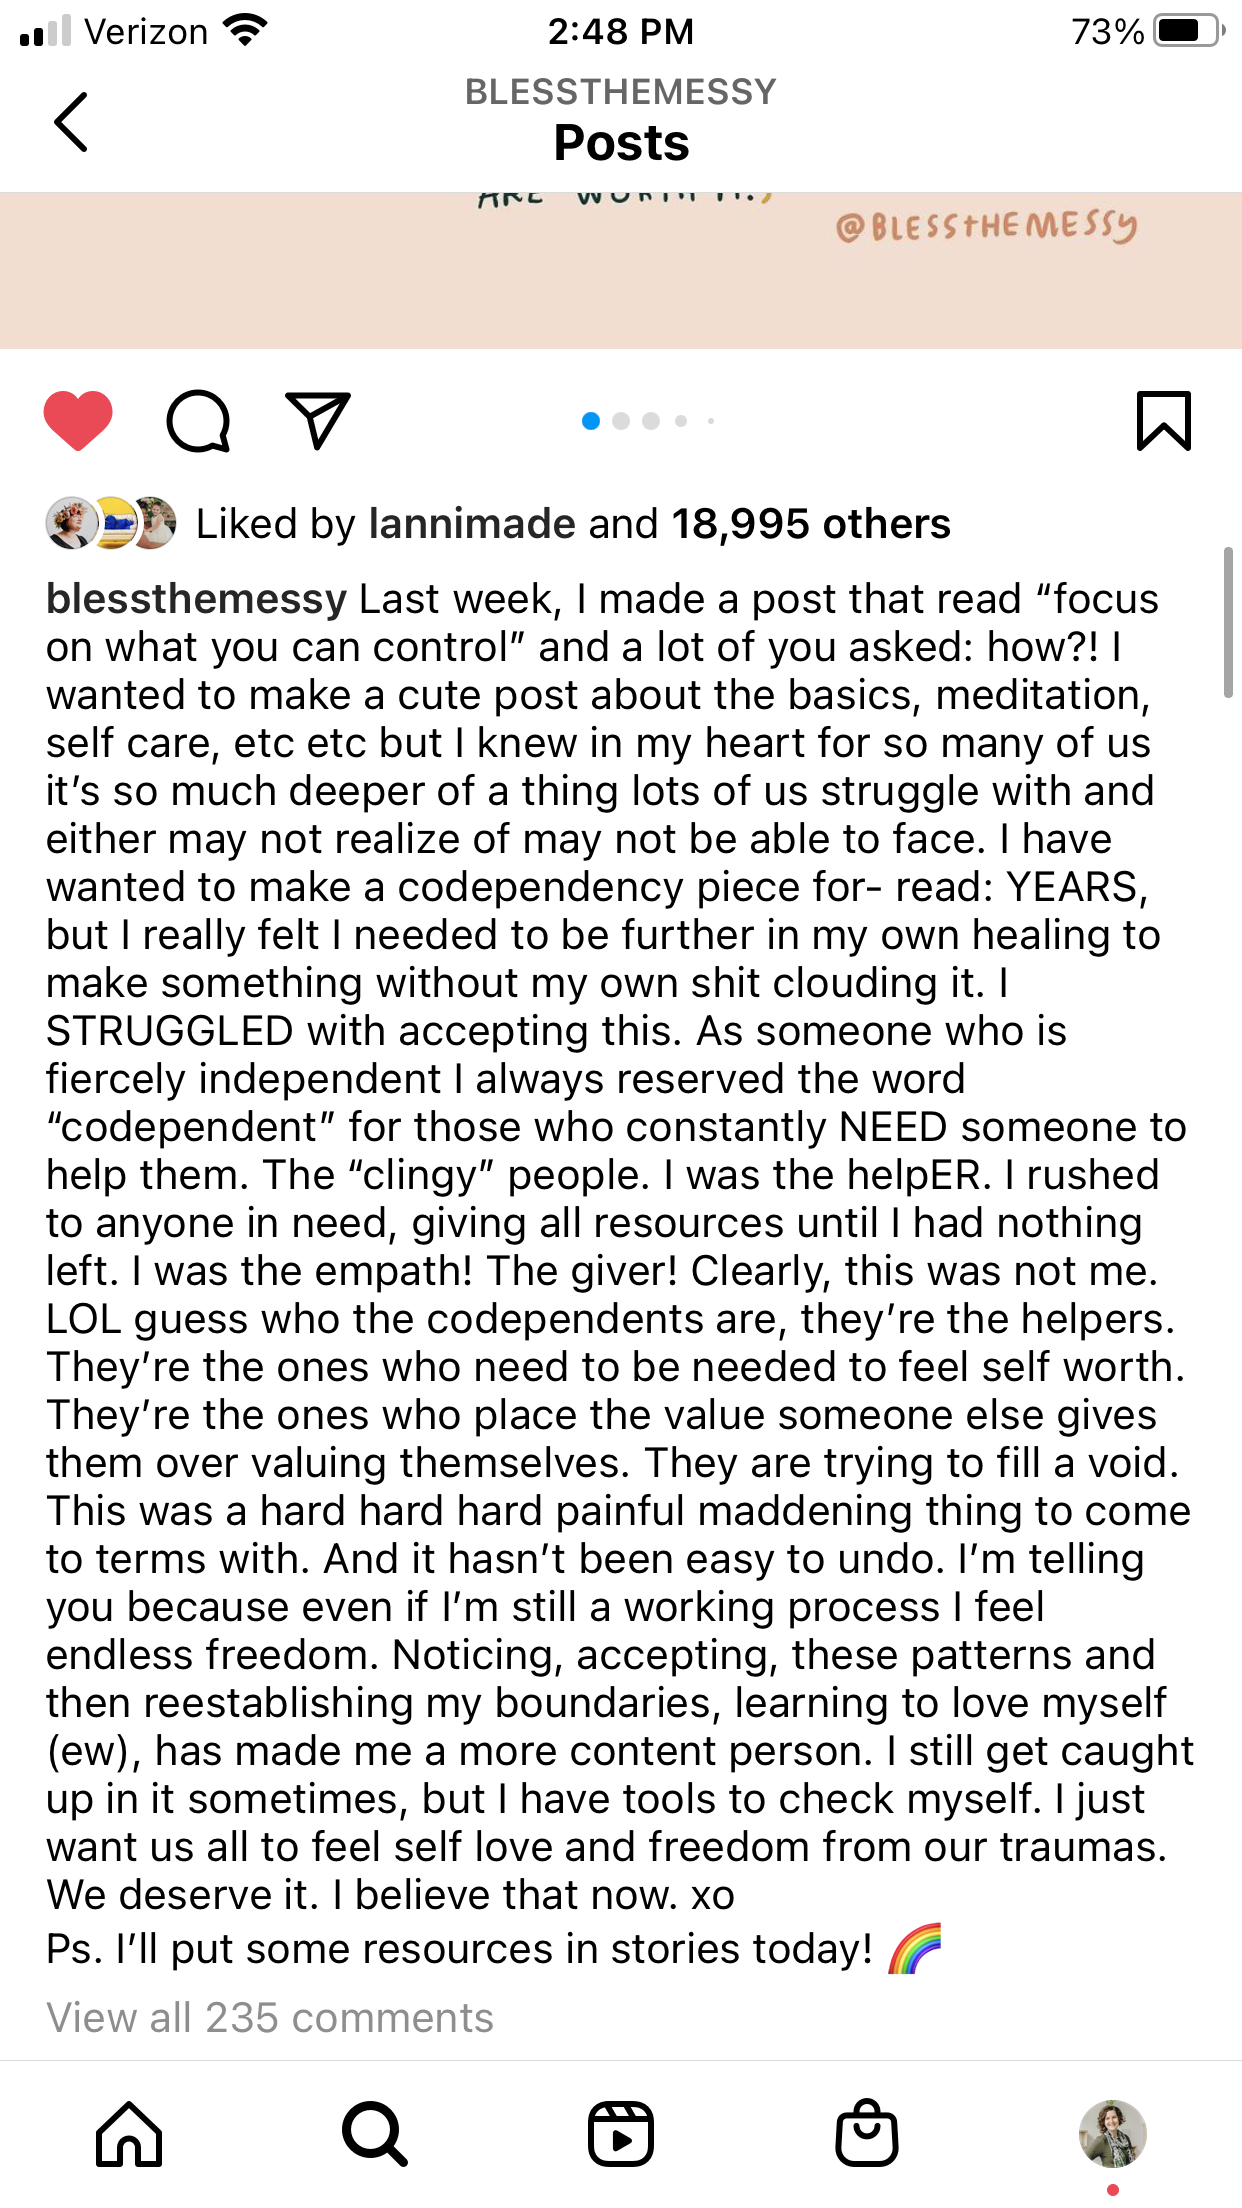Open the Shop bag tab

[x=866, y=2133]
